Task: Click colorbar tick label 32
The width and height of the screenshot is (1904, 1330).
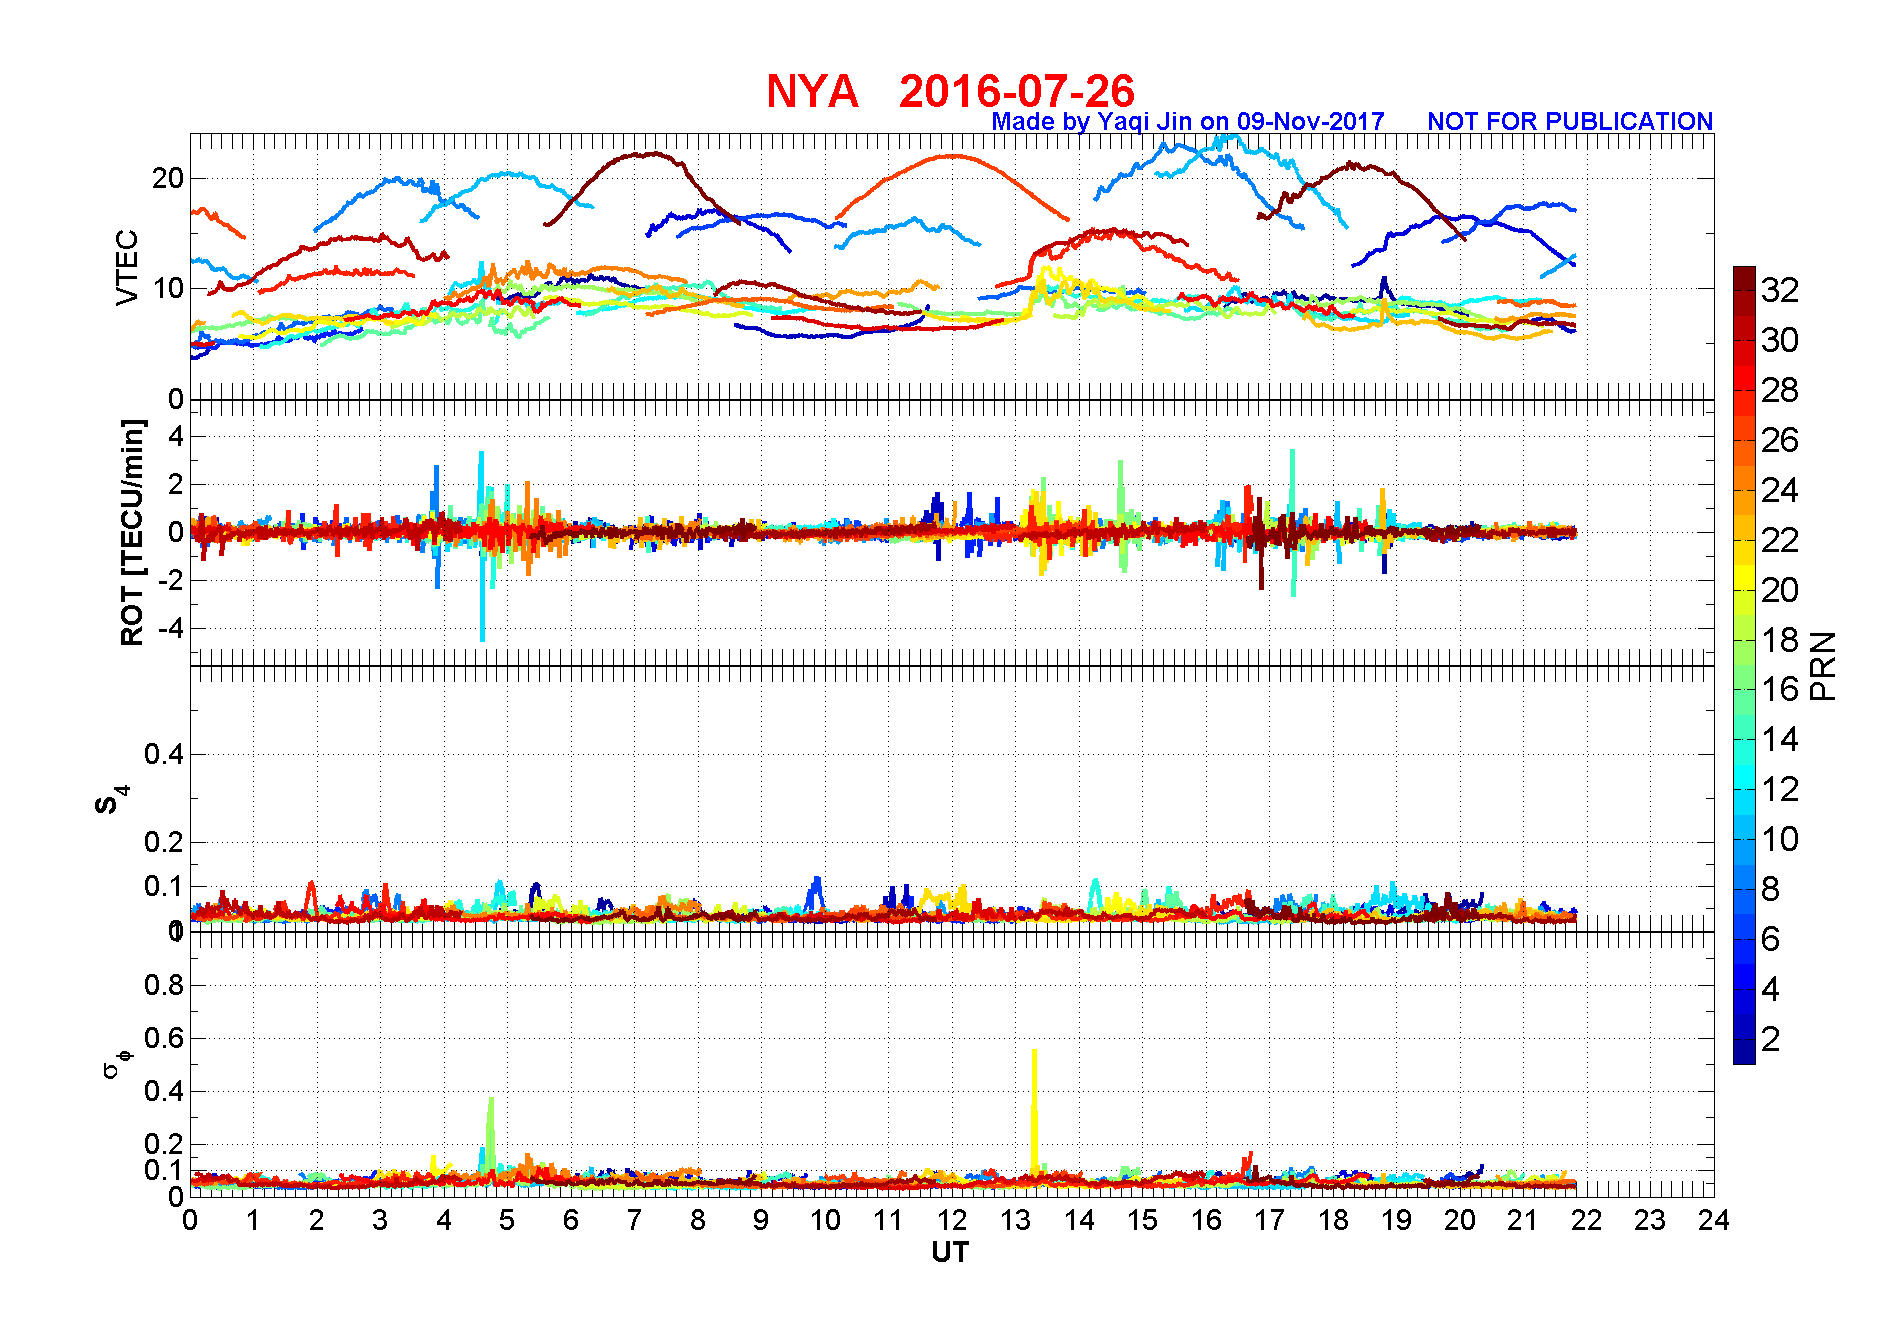Action: [1780, 290]
